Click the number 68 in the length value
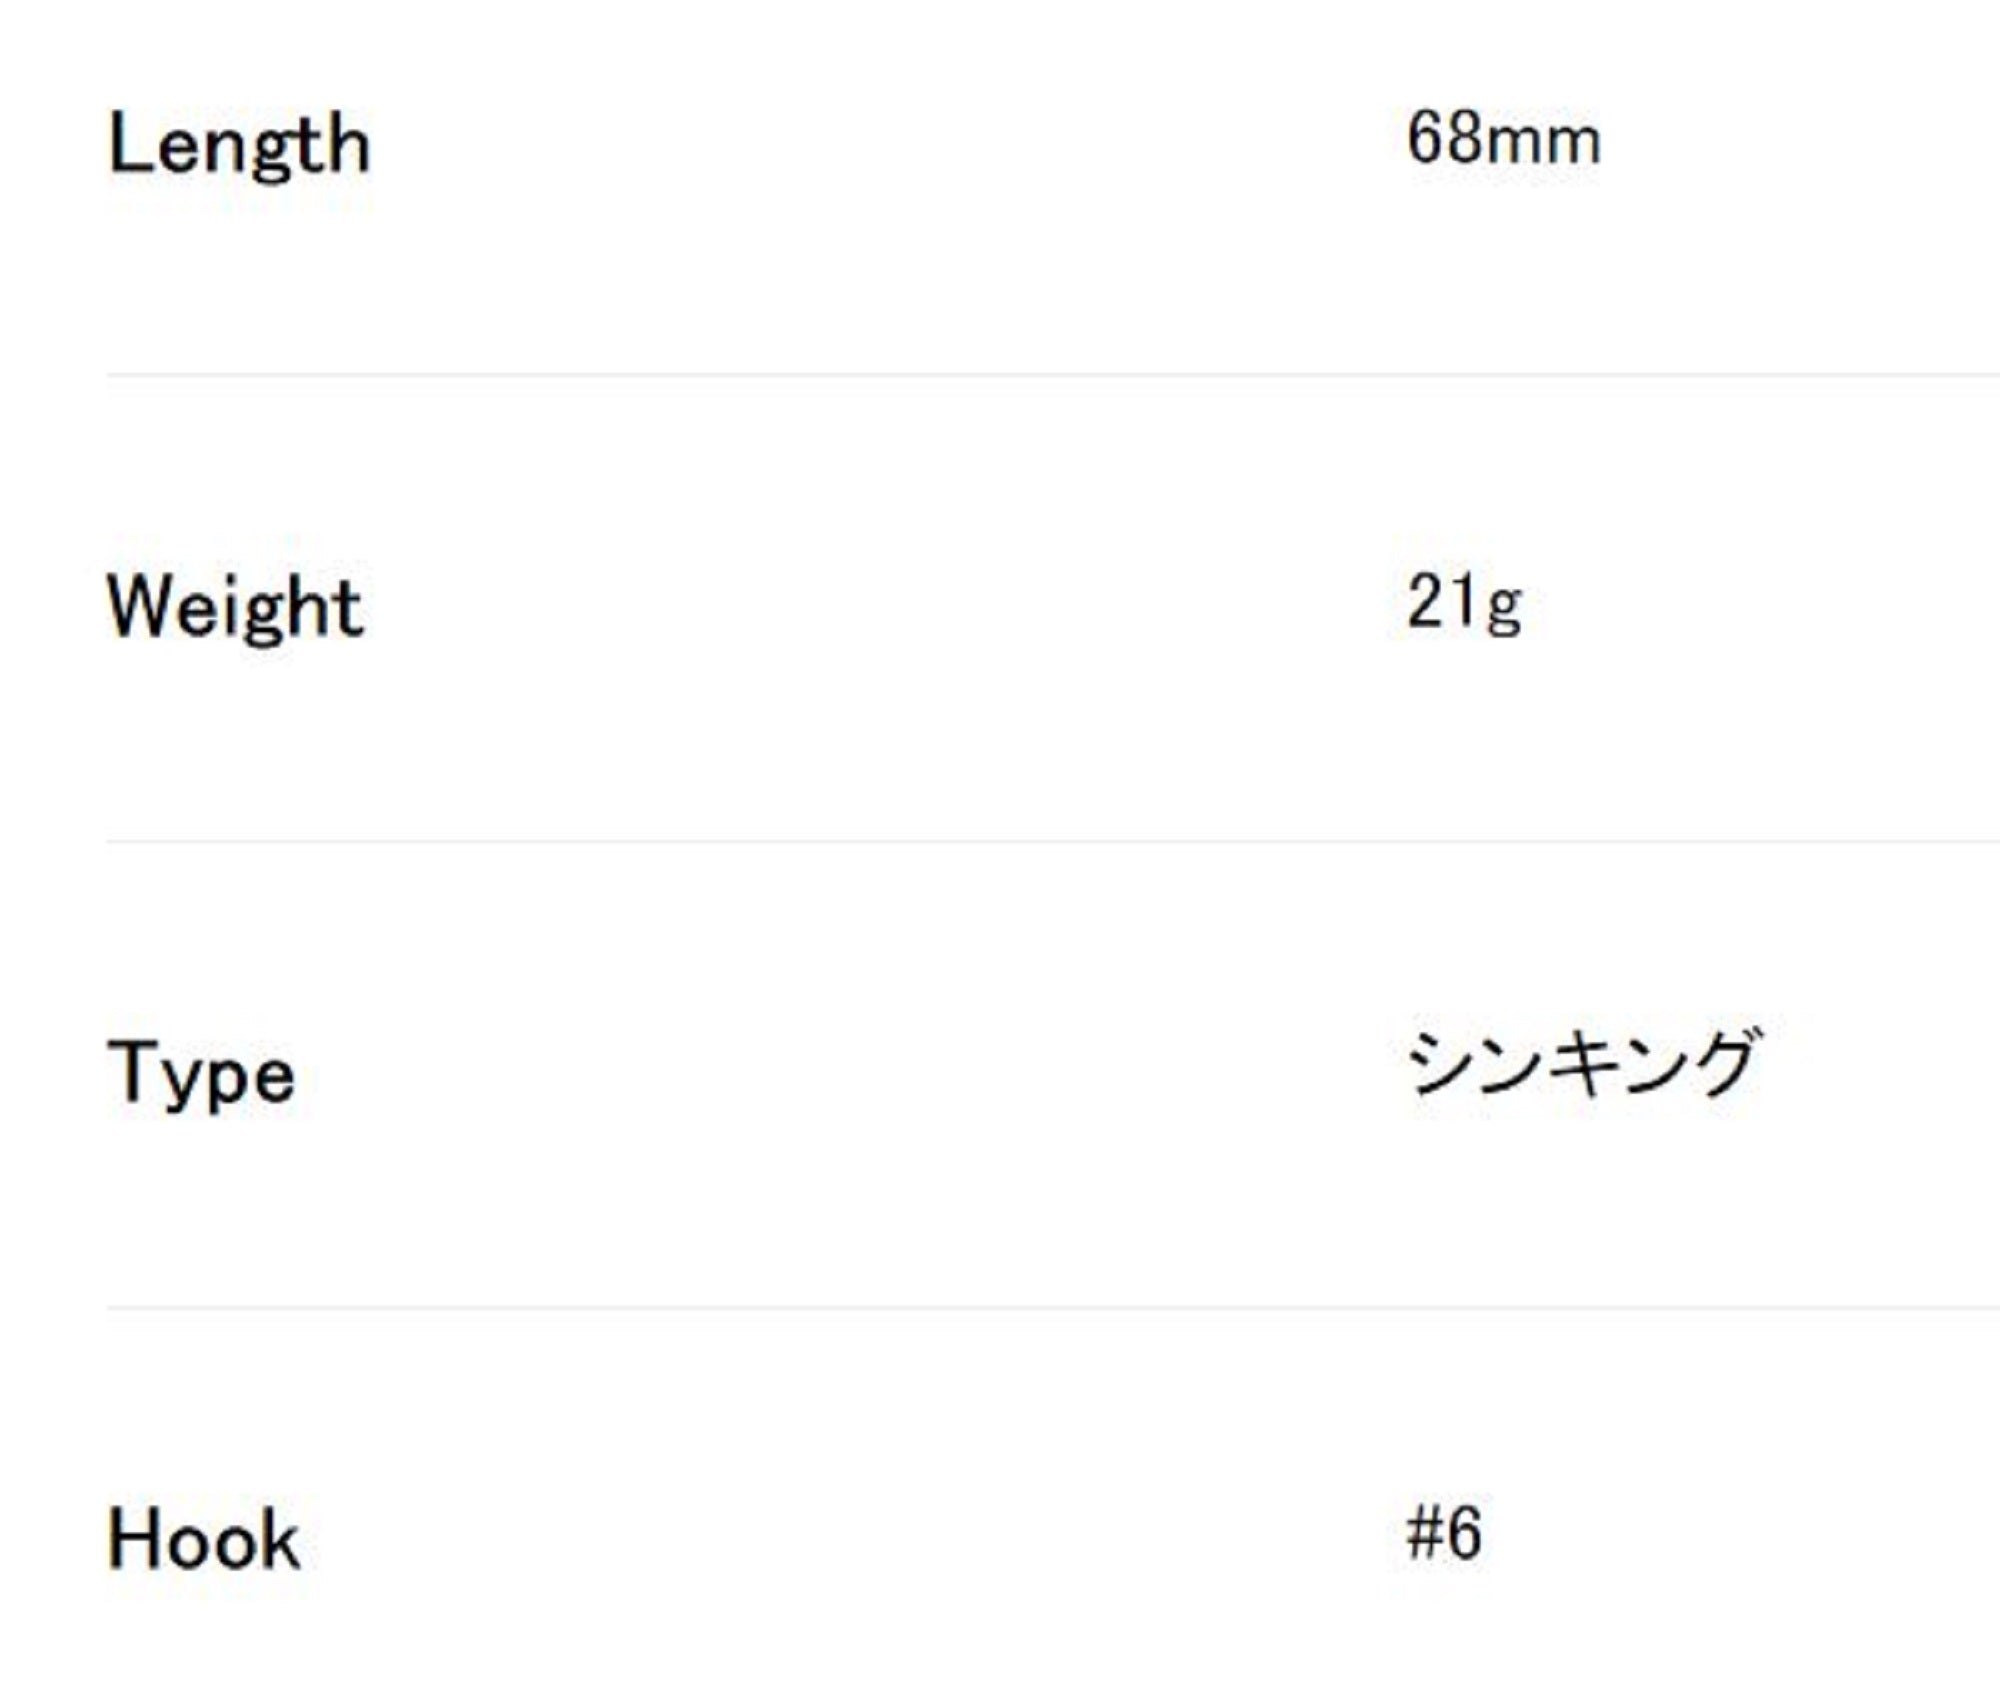The width and height of the screenshot is (2000, 1703). click(x=1443, y=139)
